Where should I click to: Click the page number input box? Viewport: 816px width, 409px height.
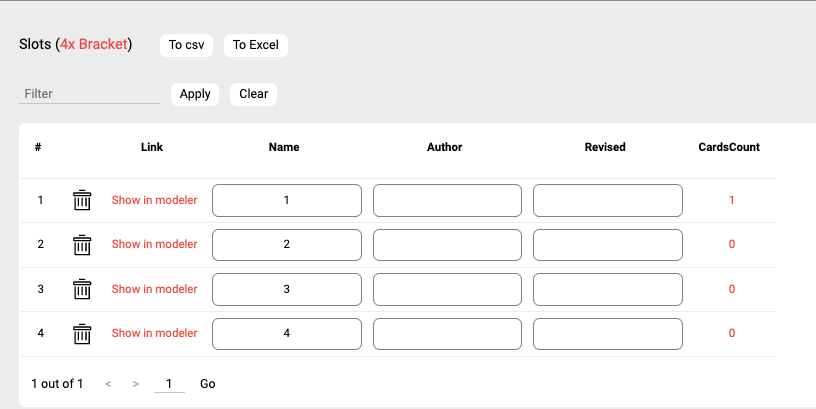[169, 384]
